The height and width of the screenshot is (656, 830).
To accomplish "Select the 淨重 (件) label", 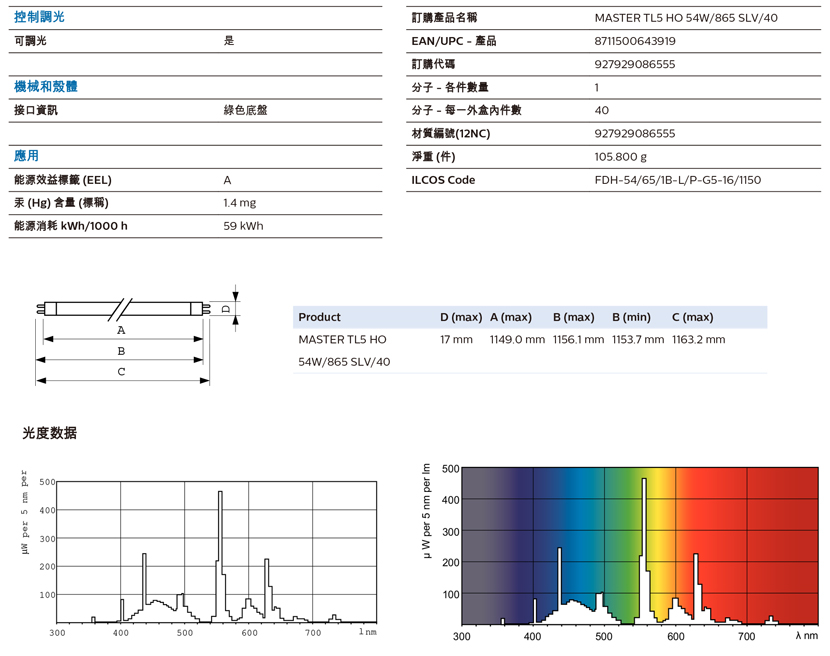I will coord(433,157).
